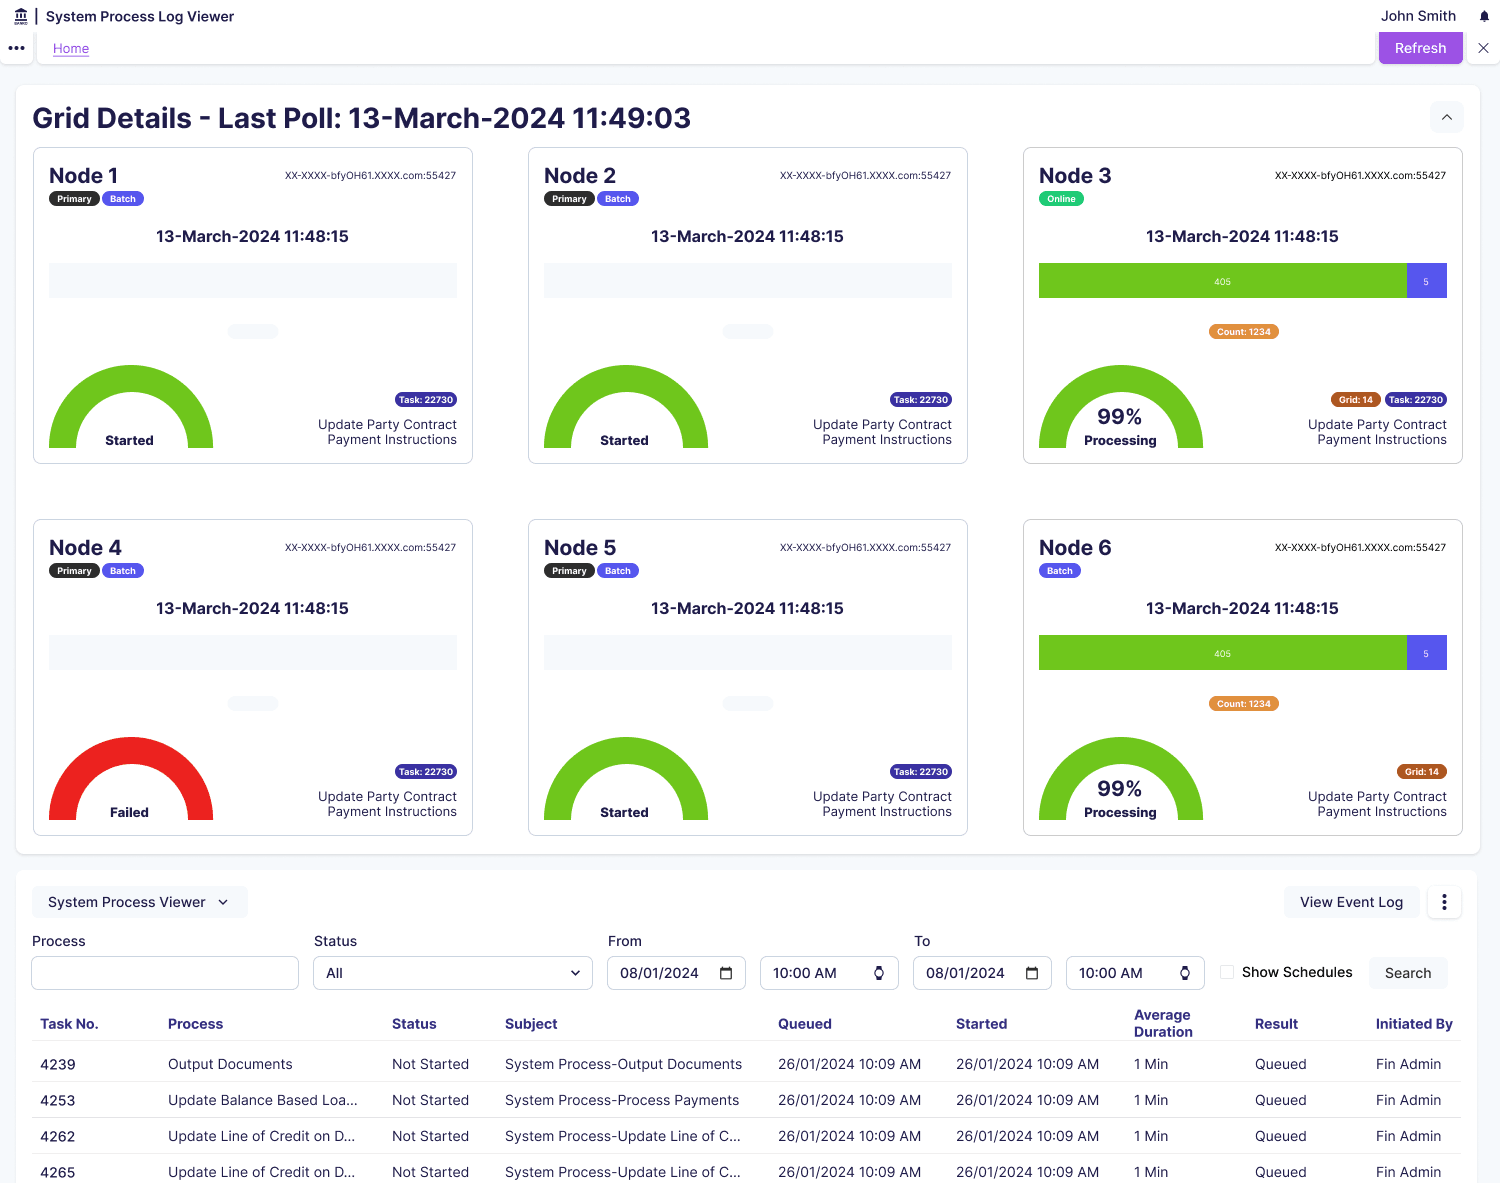Open the three-dot menu beside Home

pyautogui.click(x=16, y=48)
